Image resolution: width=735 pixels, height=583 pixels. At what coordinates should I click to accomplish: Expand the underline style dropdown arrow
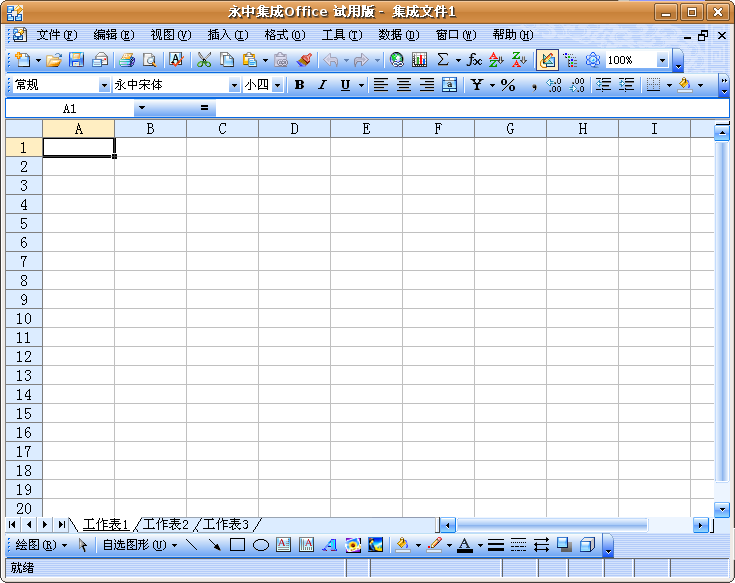point(361,85)
